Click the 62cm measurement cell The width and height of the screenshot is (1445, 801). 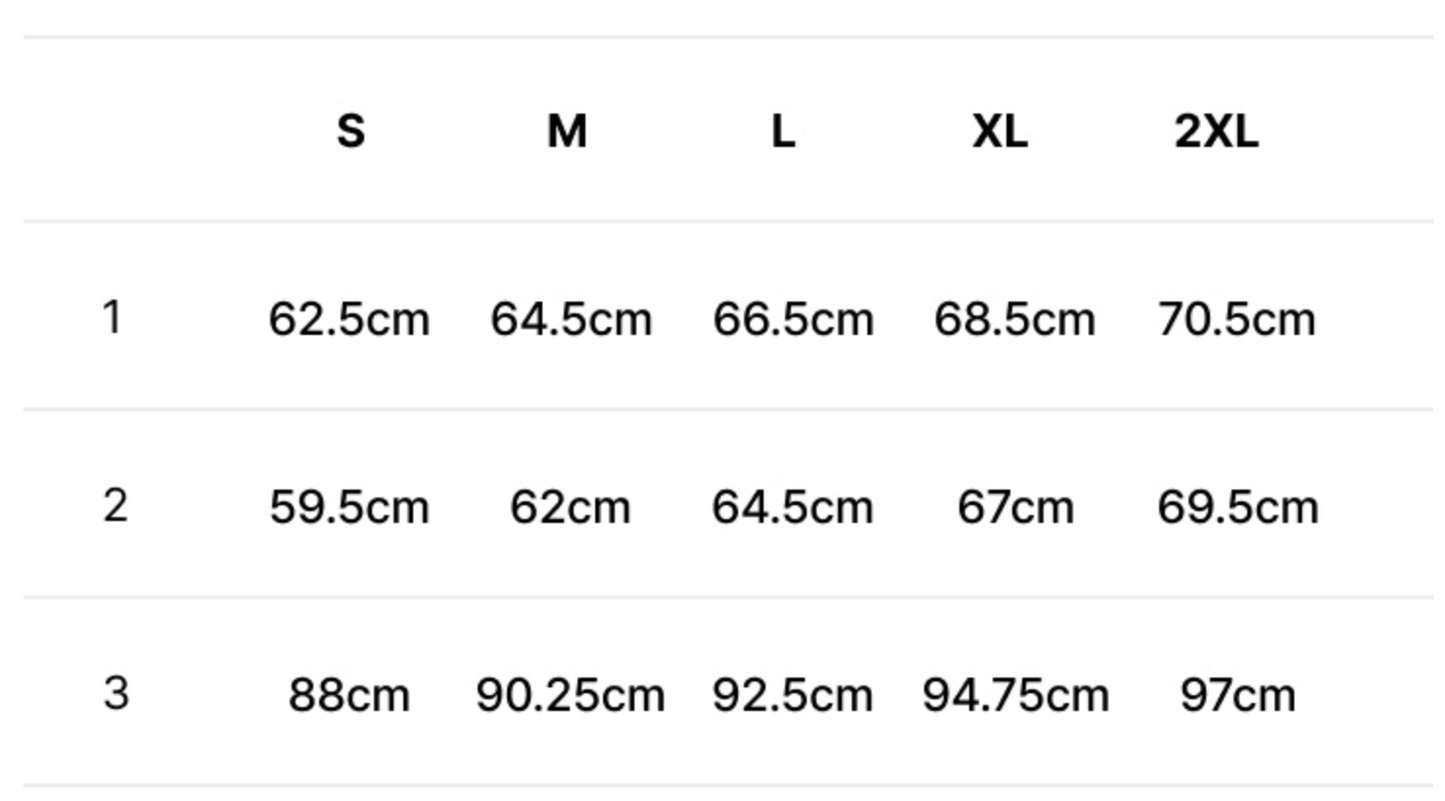[570, 507]
